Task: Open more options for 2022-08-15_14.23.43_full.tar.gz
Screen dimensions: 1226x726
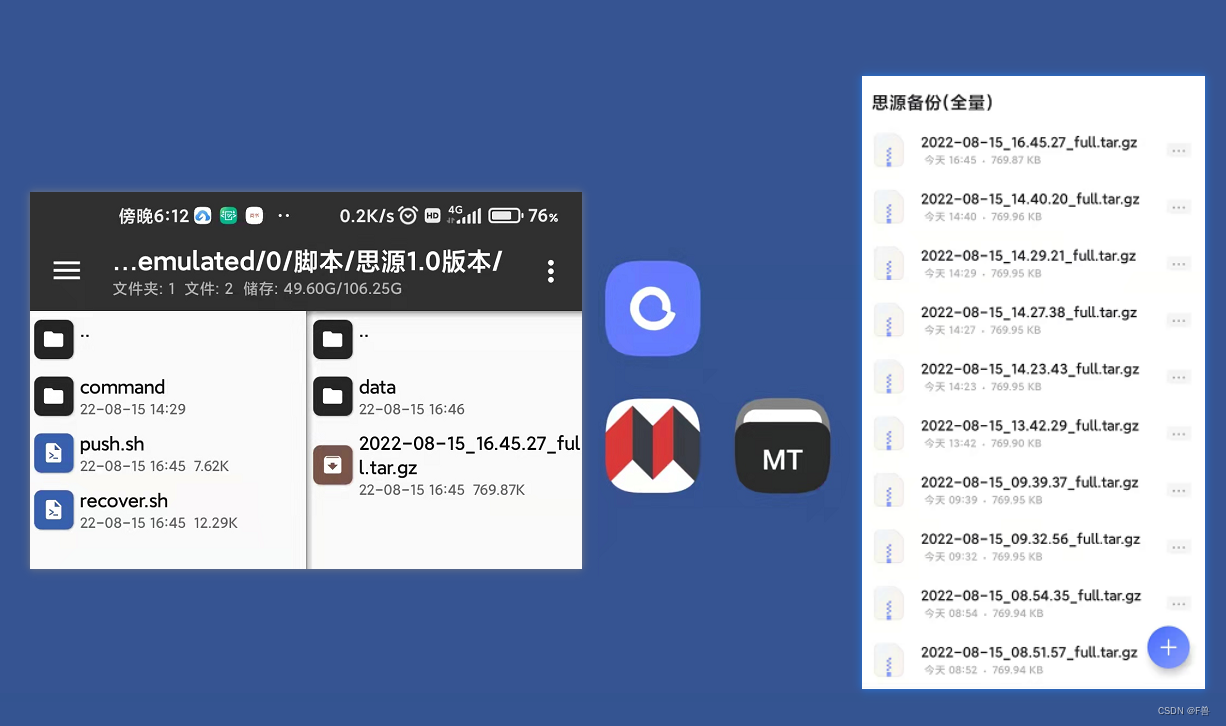Action: 1178,377
